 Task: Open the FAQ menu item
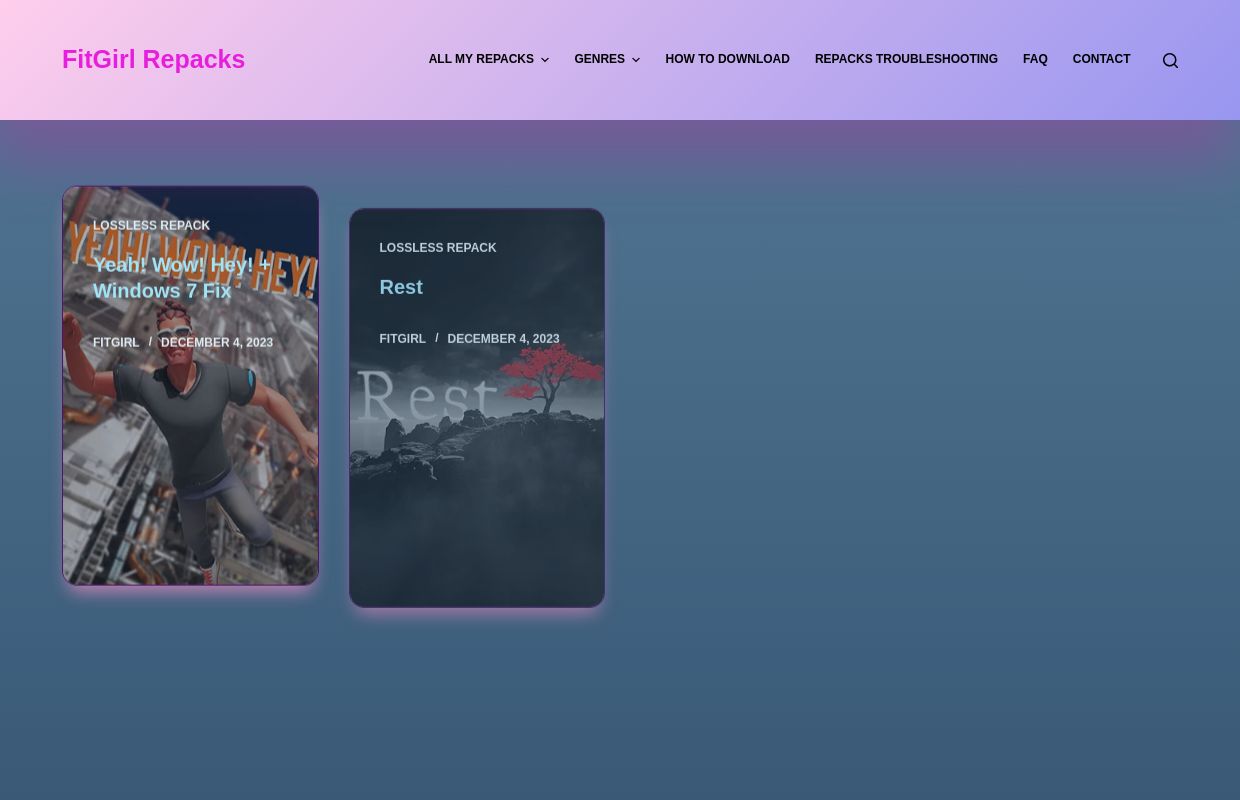(1035, 59)
